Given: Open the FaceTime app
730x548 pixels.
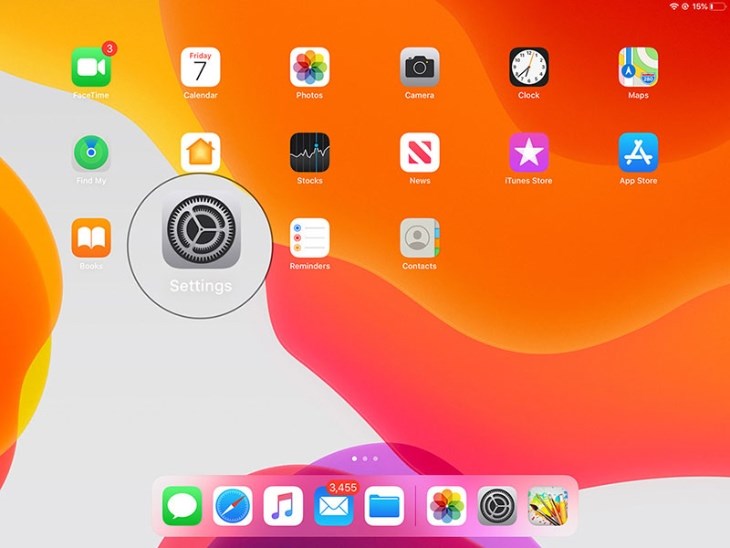Looking at the screenshot, I should (91, 67).
